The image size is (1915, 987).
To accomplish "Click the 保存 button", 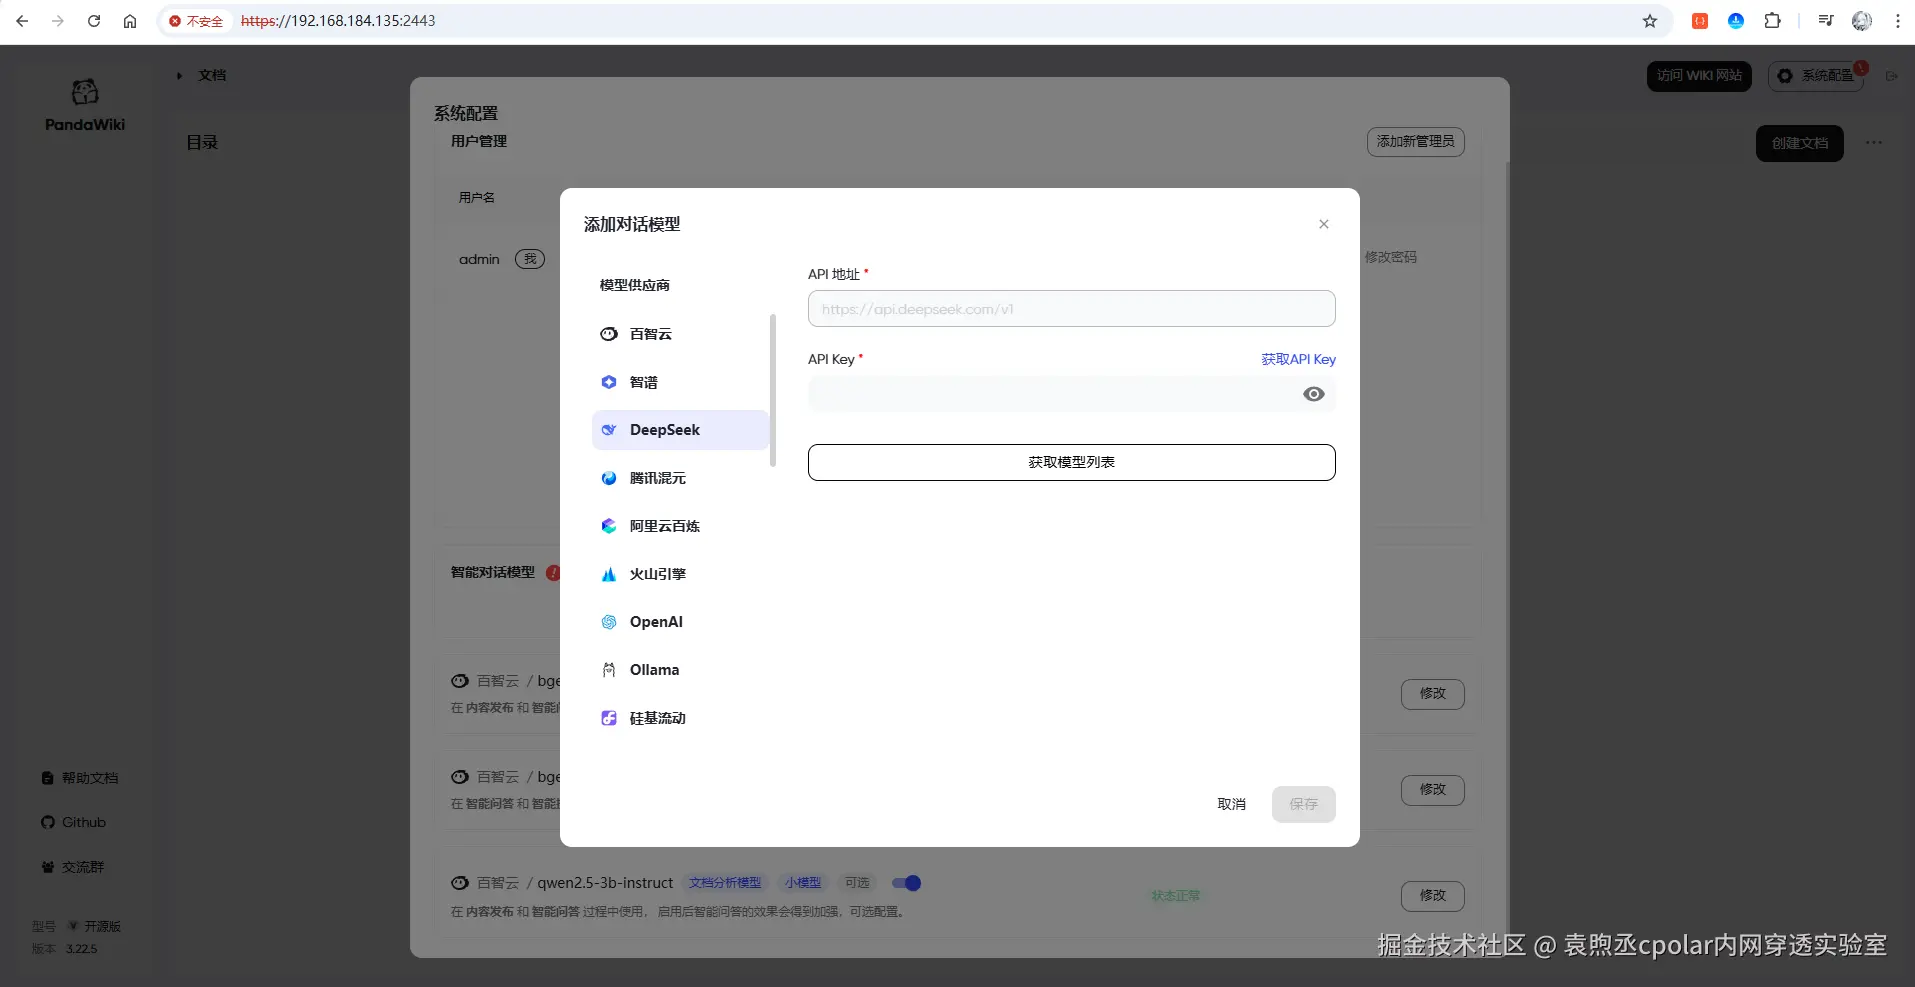I will 1303,804.
